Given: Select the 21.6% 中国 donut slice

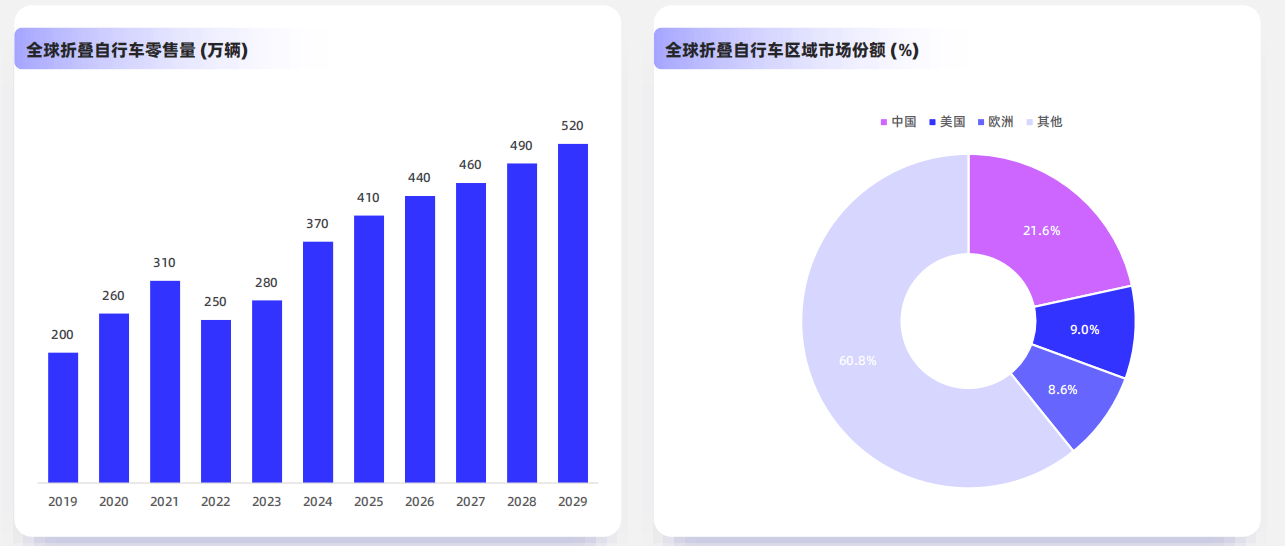Looking at the screenshot, I should pyautogui.click(x=1041, y=230).
